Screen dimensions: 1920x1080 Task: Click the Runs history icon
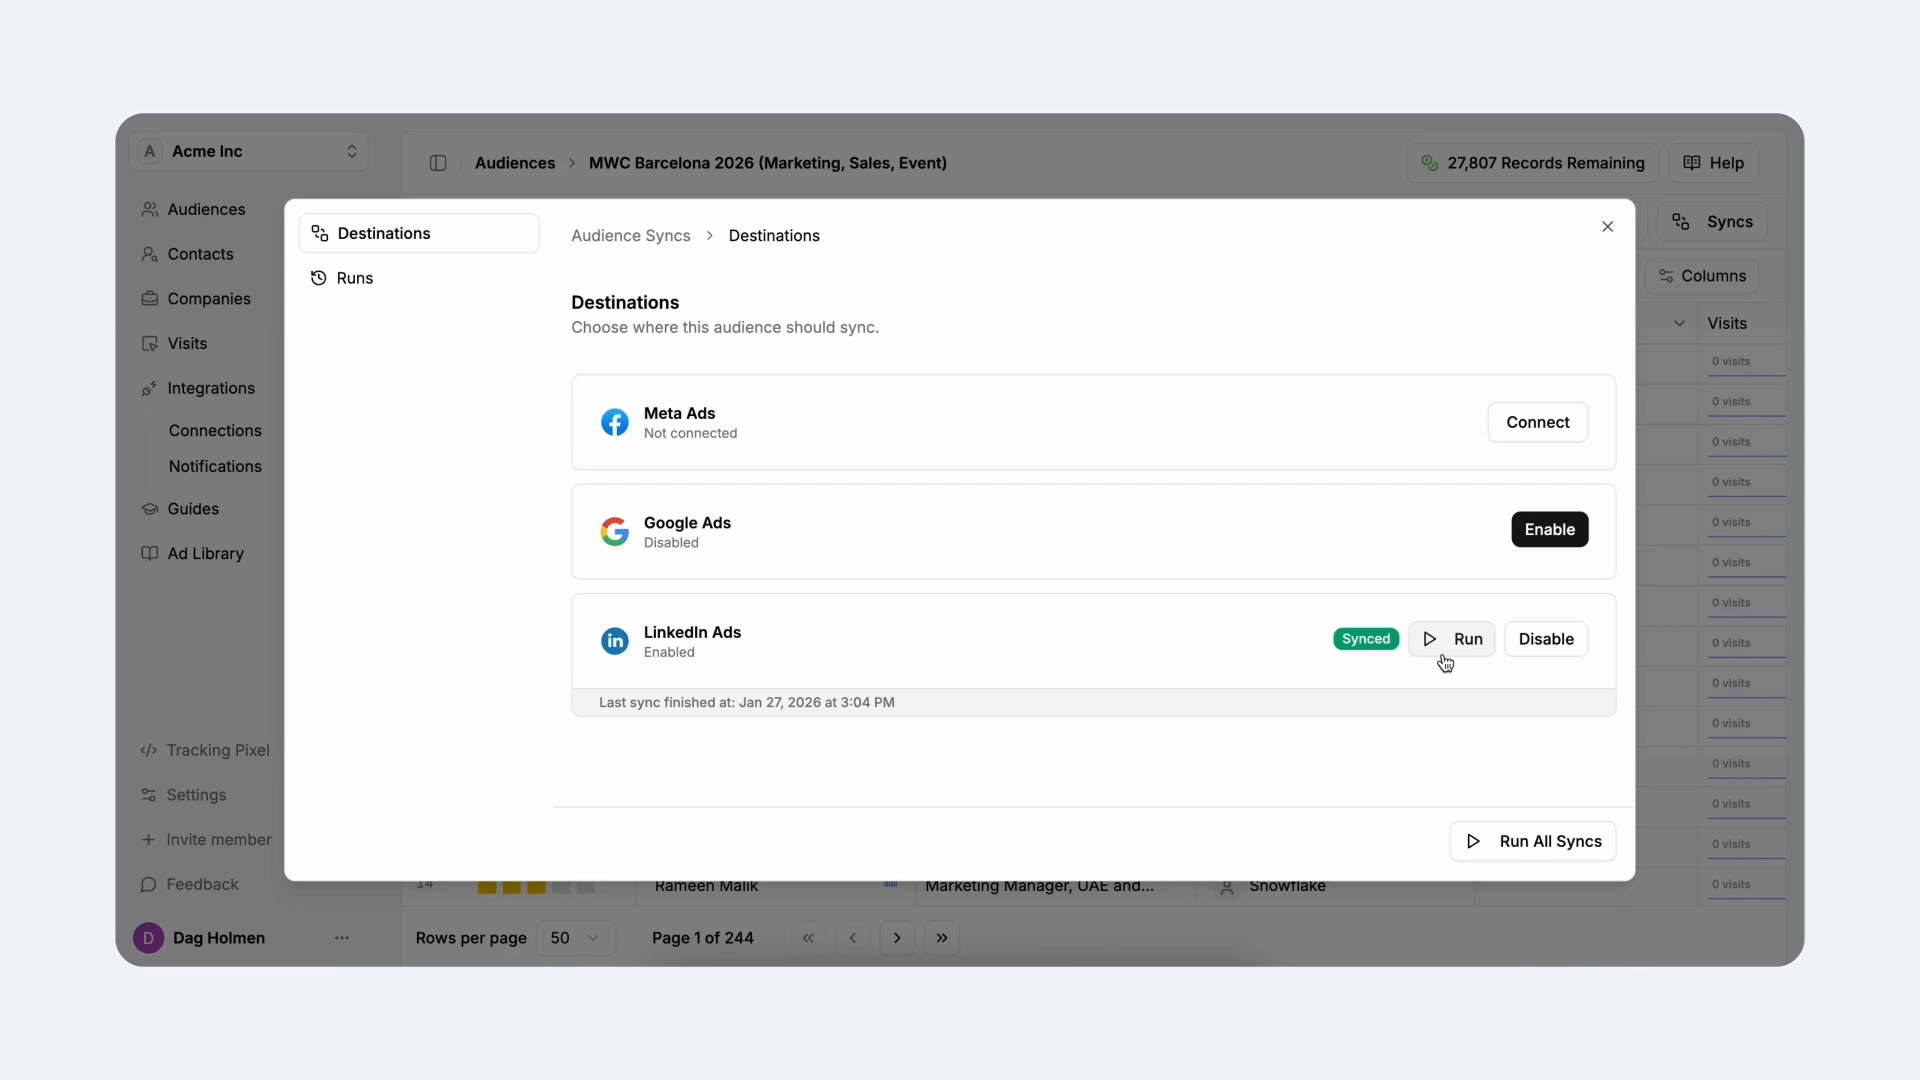click(318, 278)
